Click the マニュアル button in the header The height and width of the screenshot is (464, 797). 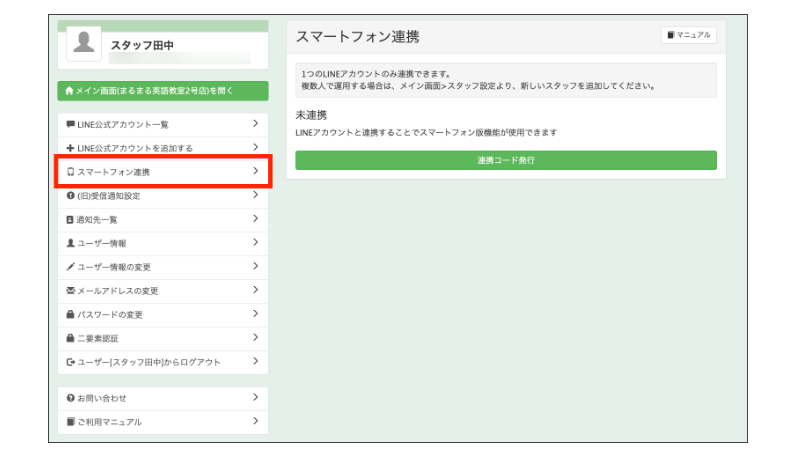pos(688,35)
